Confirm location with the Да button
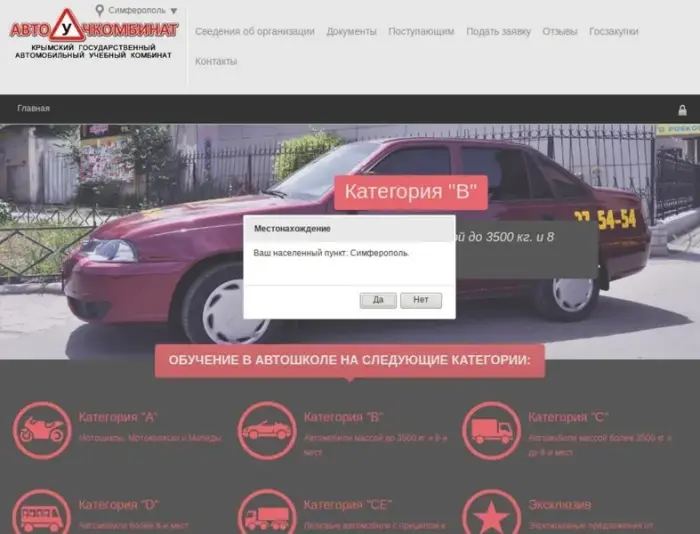 [378, 300]
